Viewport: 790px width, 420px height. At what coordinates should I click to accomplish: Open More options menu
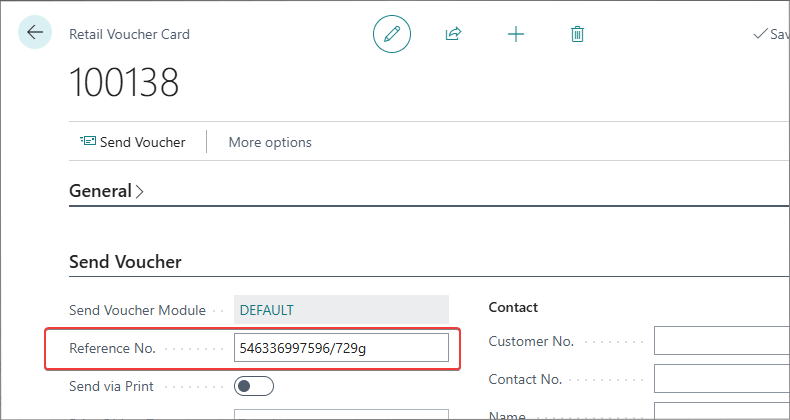pyautogui.click(x=270, y=142)
